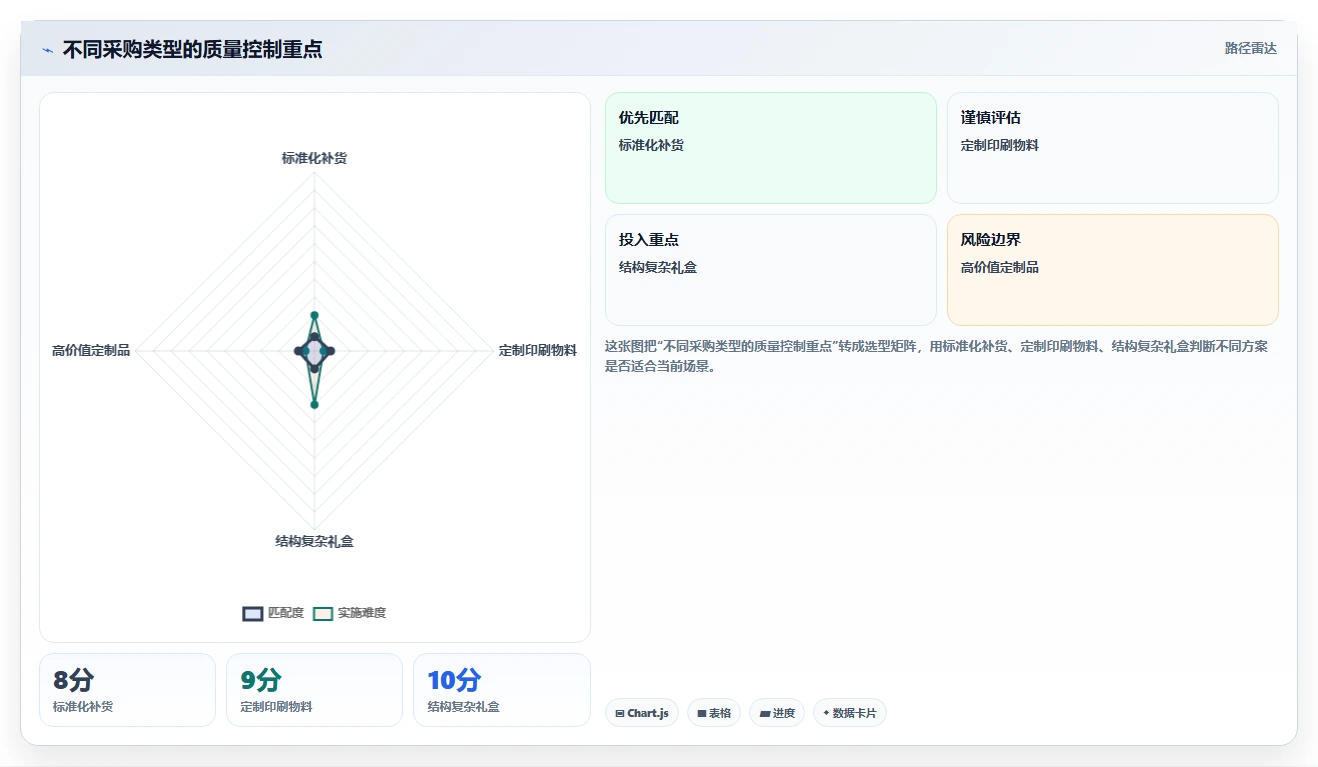
Task: Click the 路径雷达 label in header
Action: click(x=1251, y=48)
